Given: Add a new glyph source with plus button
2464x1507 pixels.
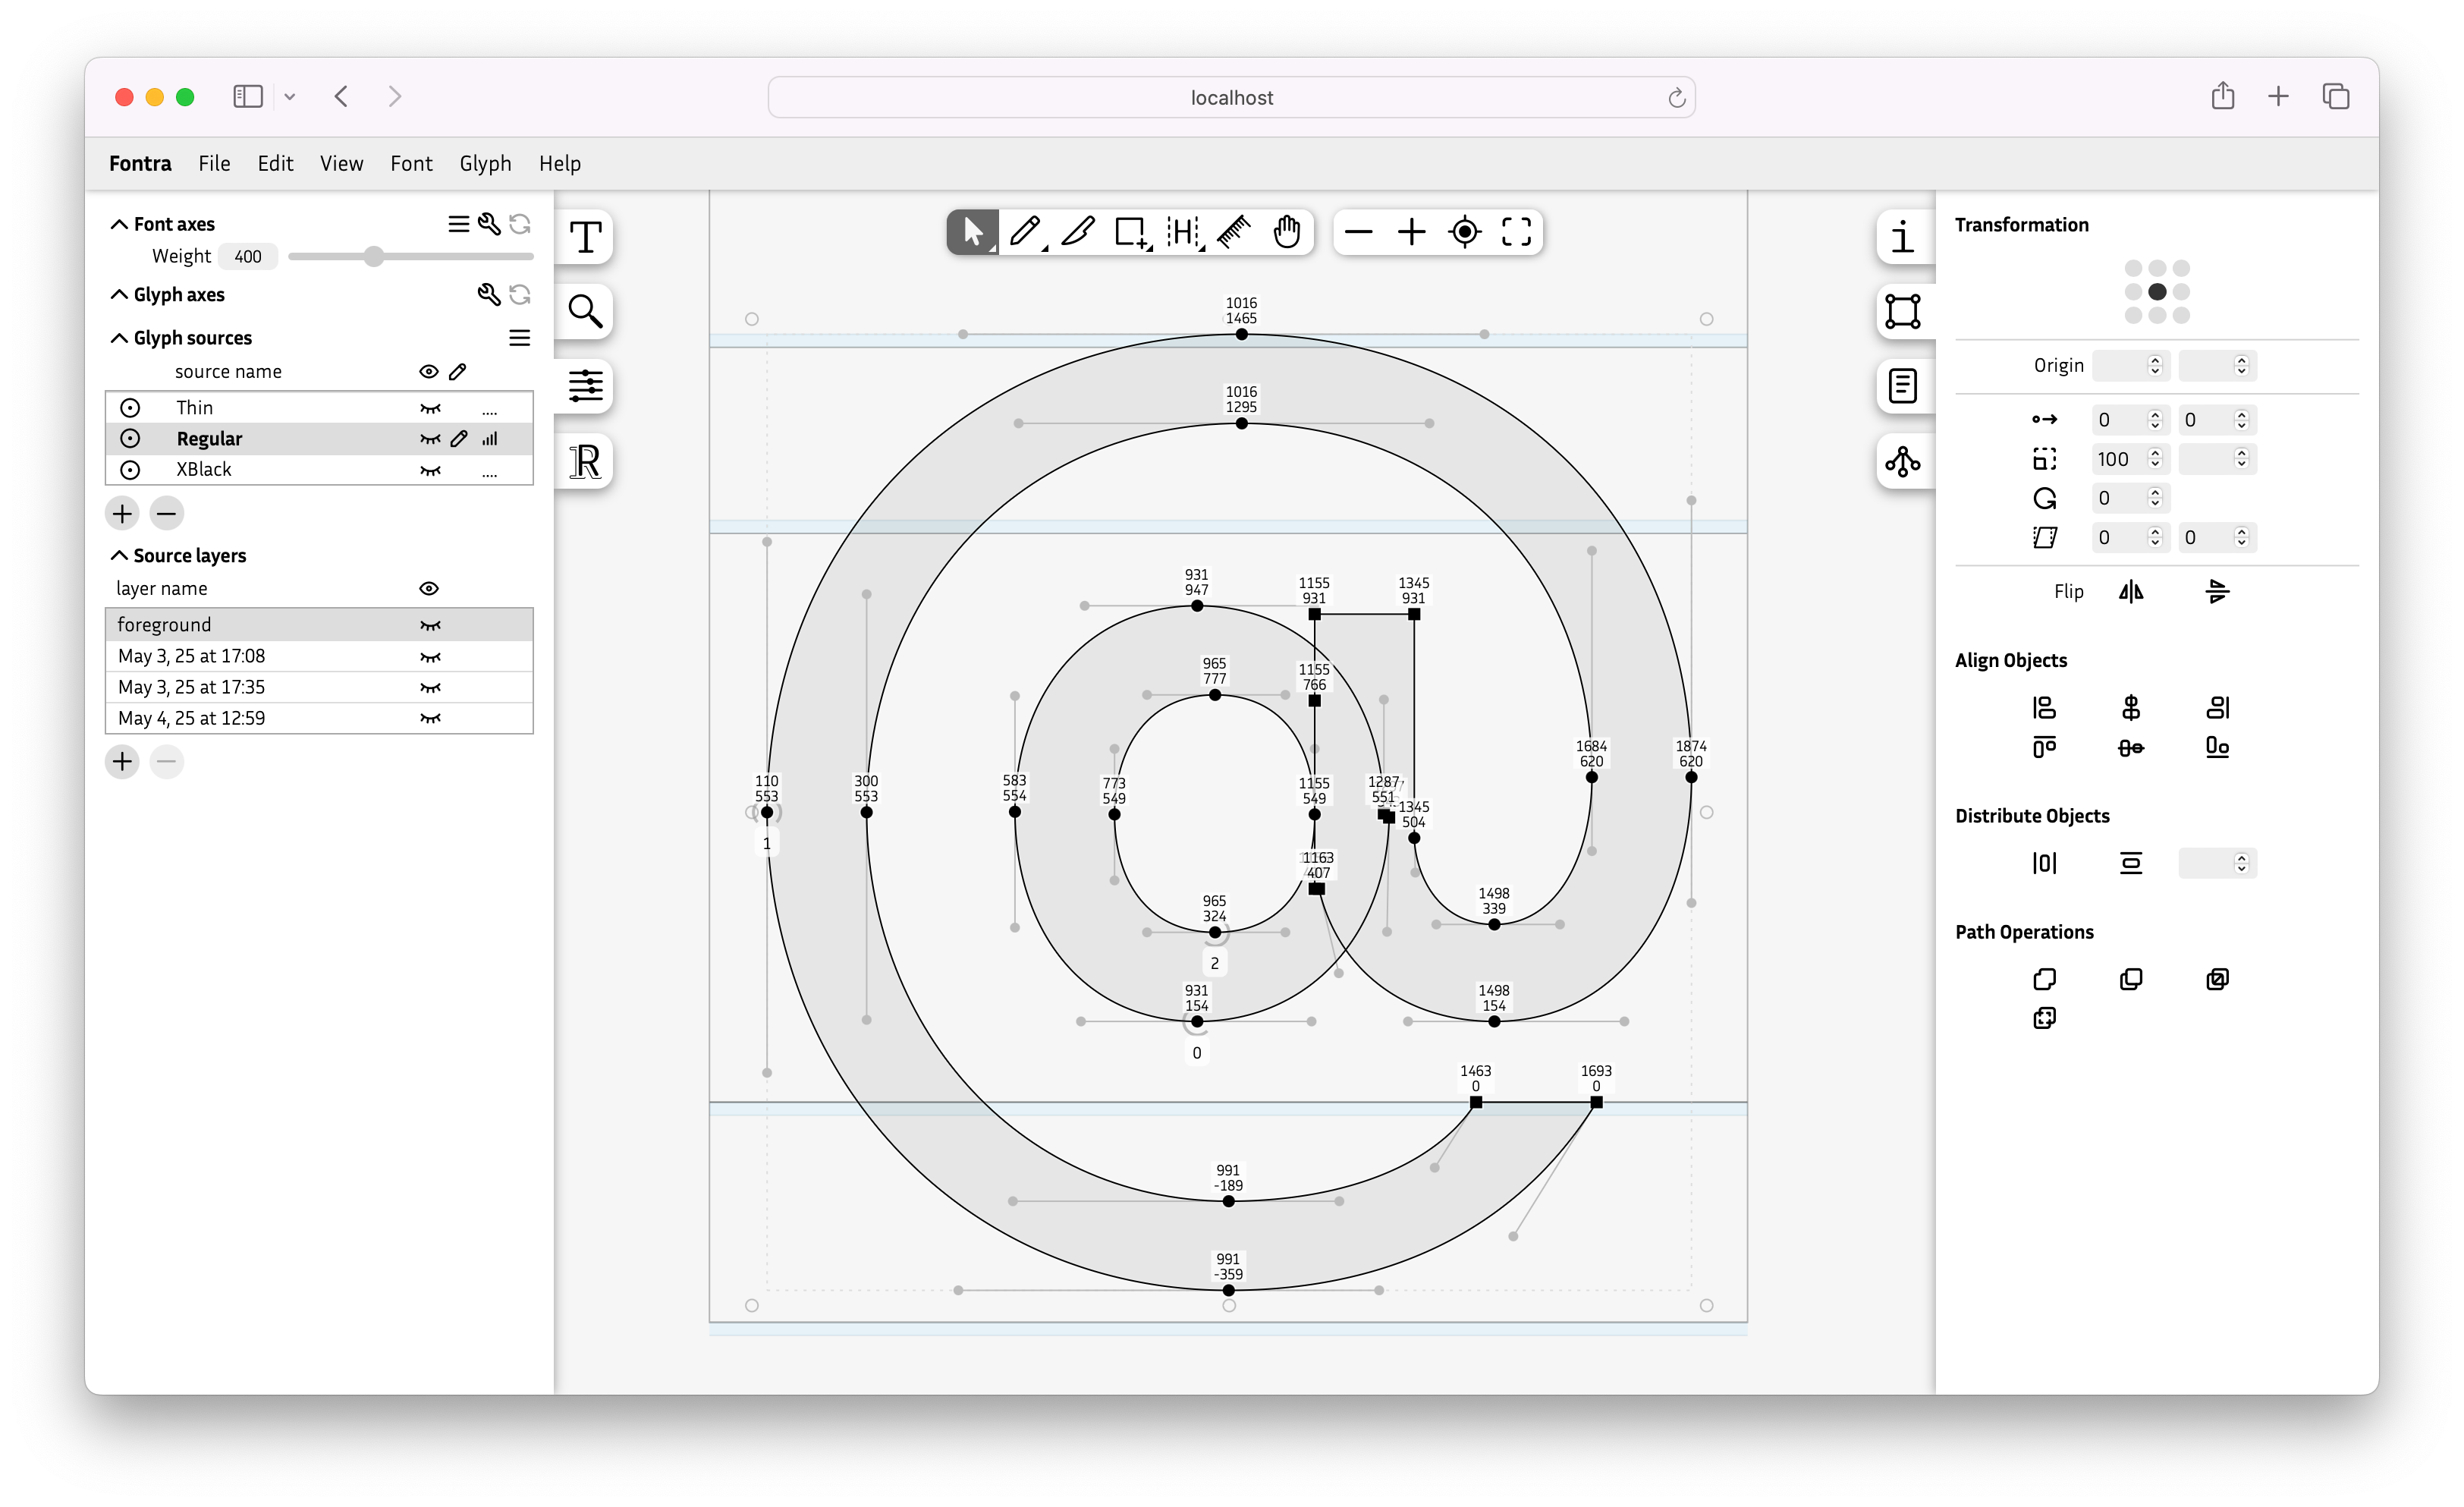Looking at the screenshot, I should (x=121, y=513).
